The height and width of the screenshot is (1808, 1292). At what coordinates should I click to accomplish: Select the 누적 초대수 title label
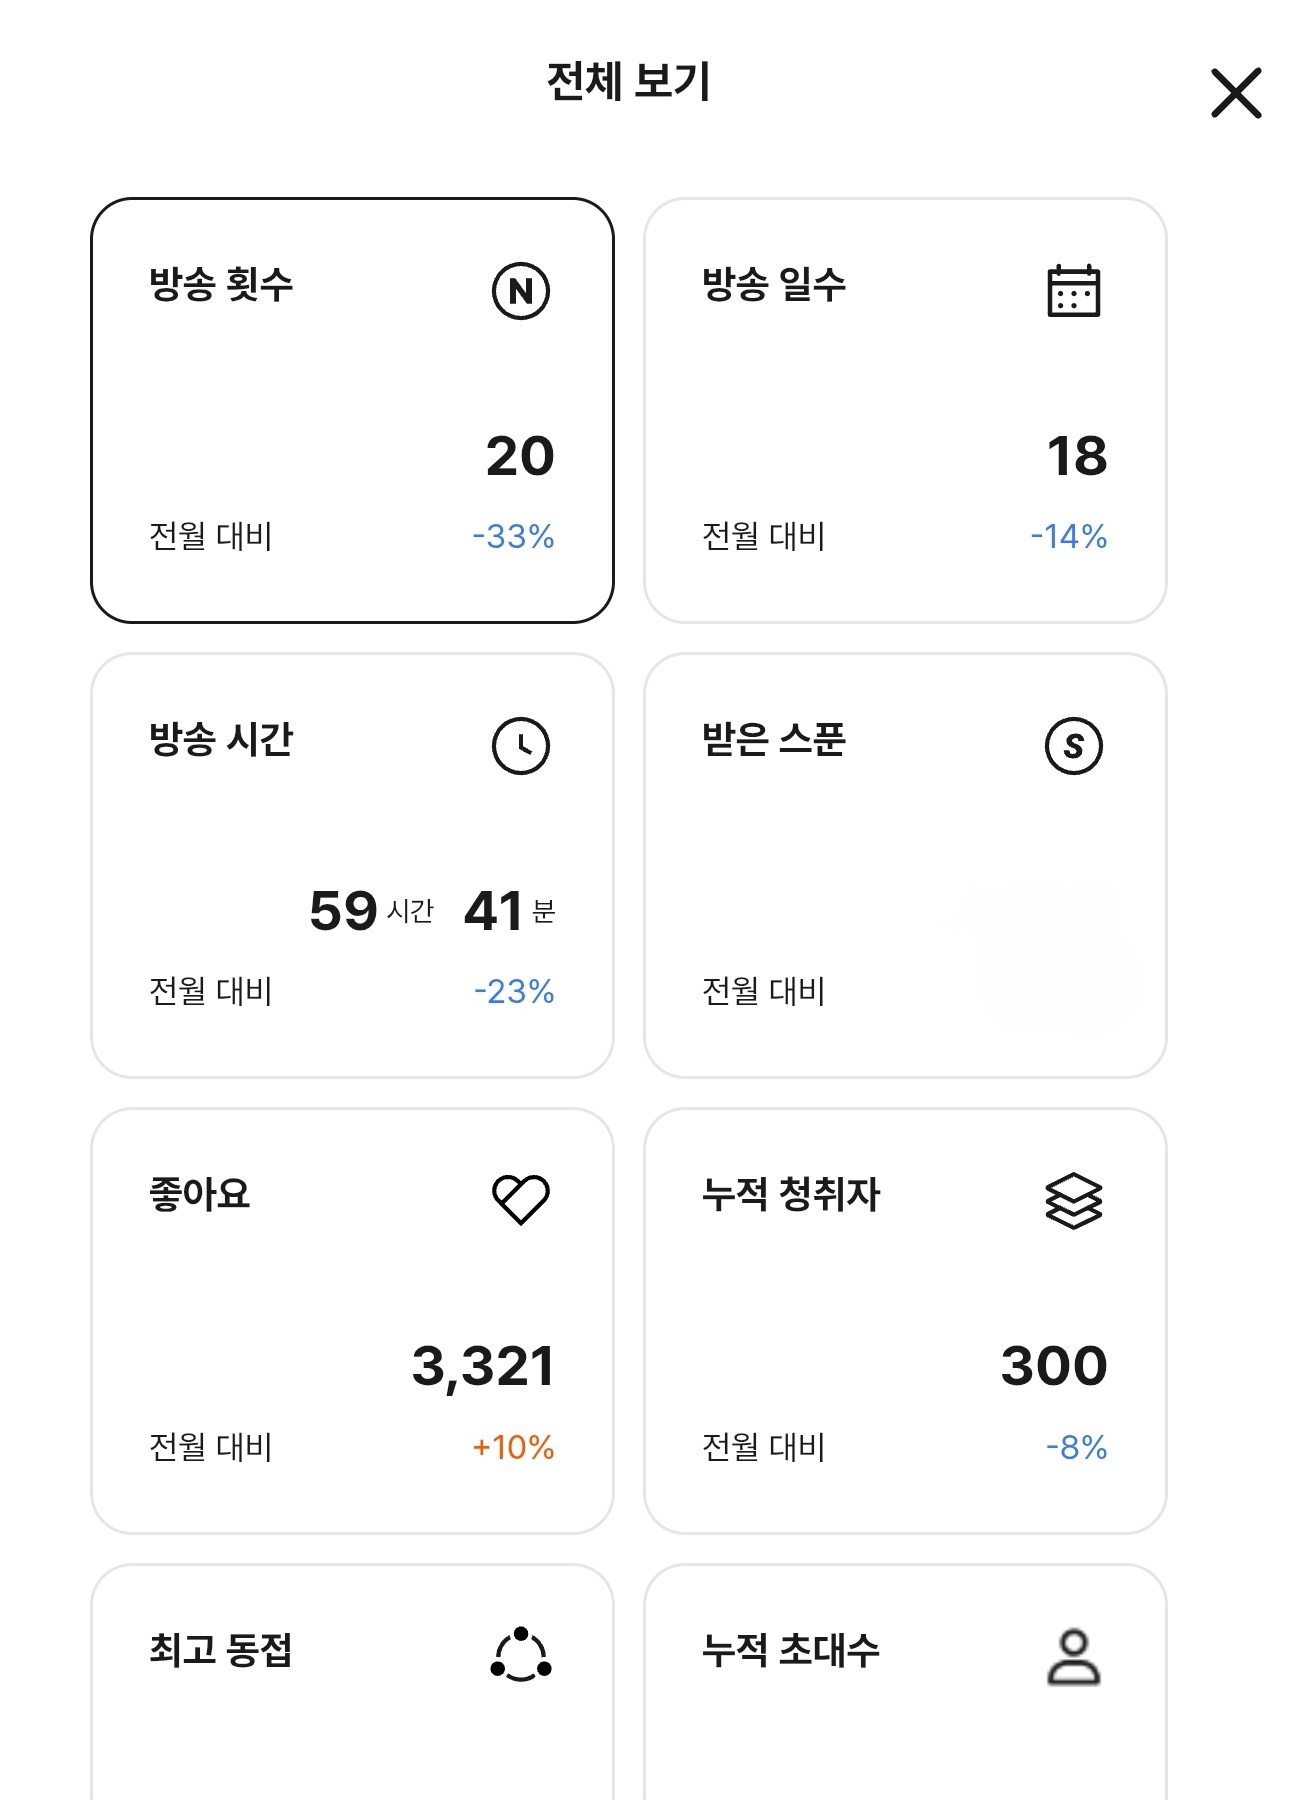791,1650
